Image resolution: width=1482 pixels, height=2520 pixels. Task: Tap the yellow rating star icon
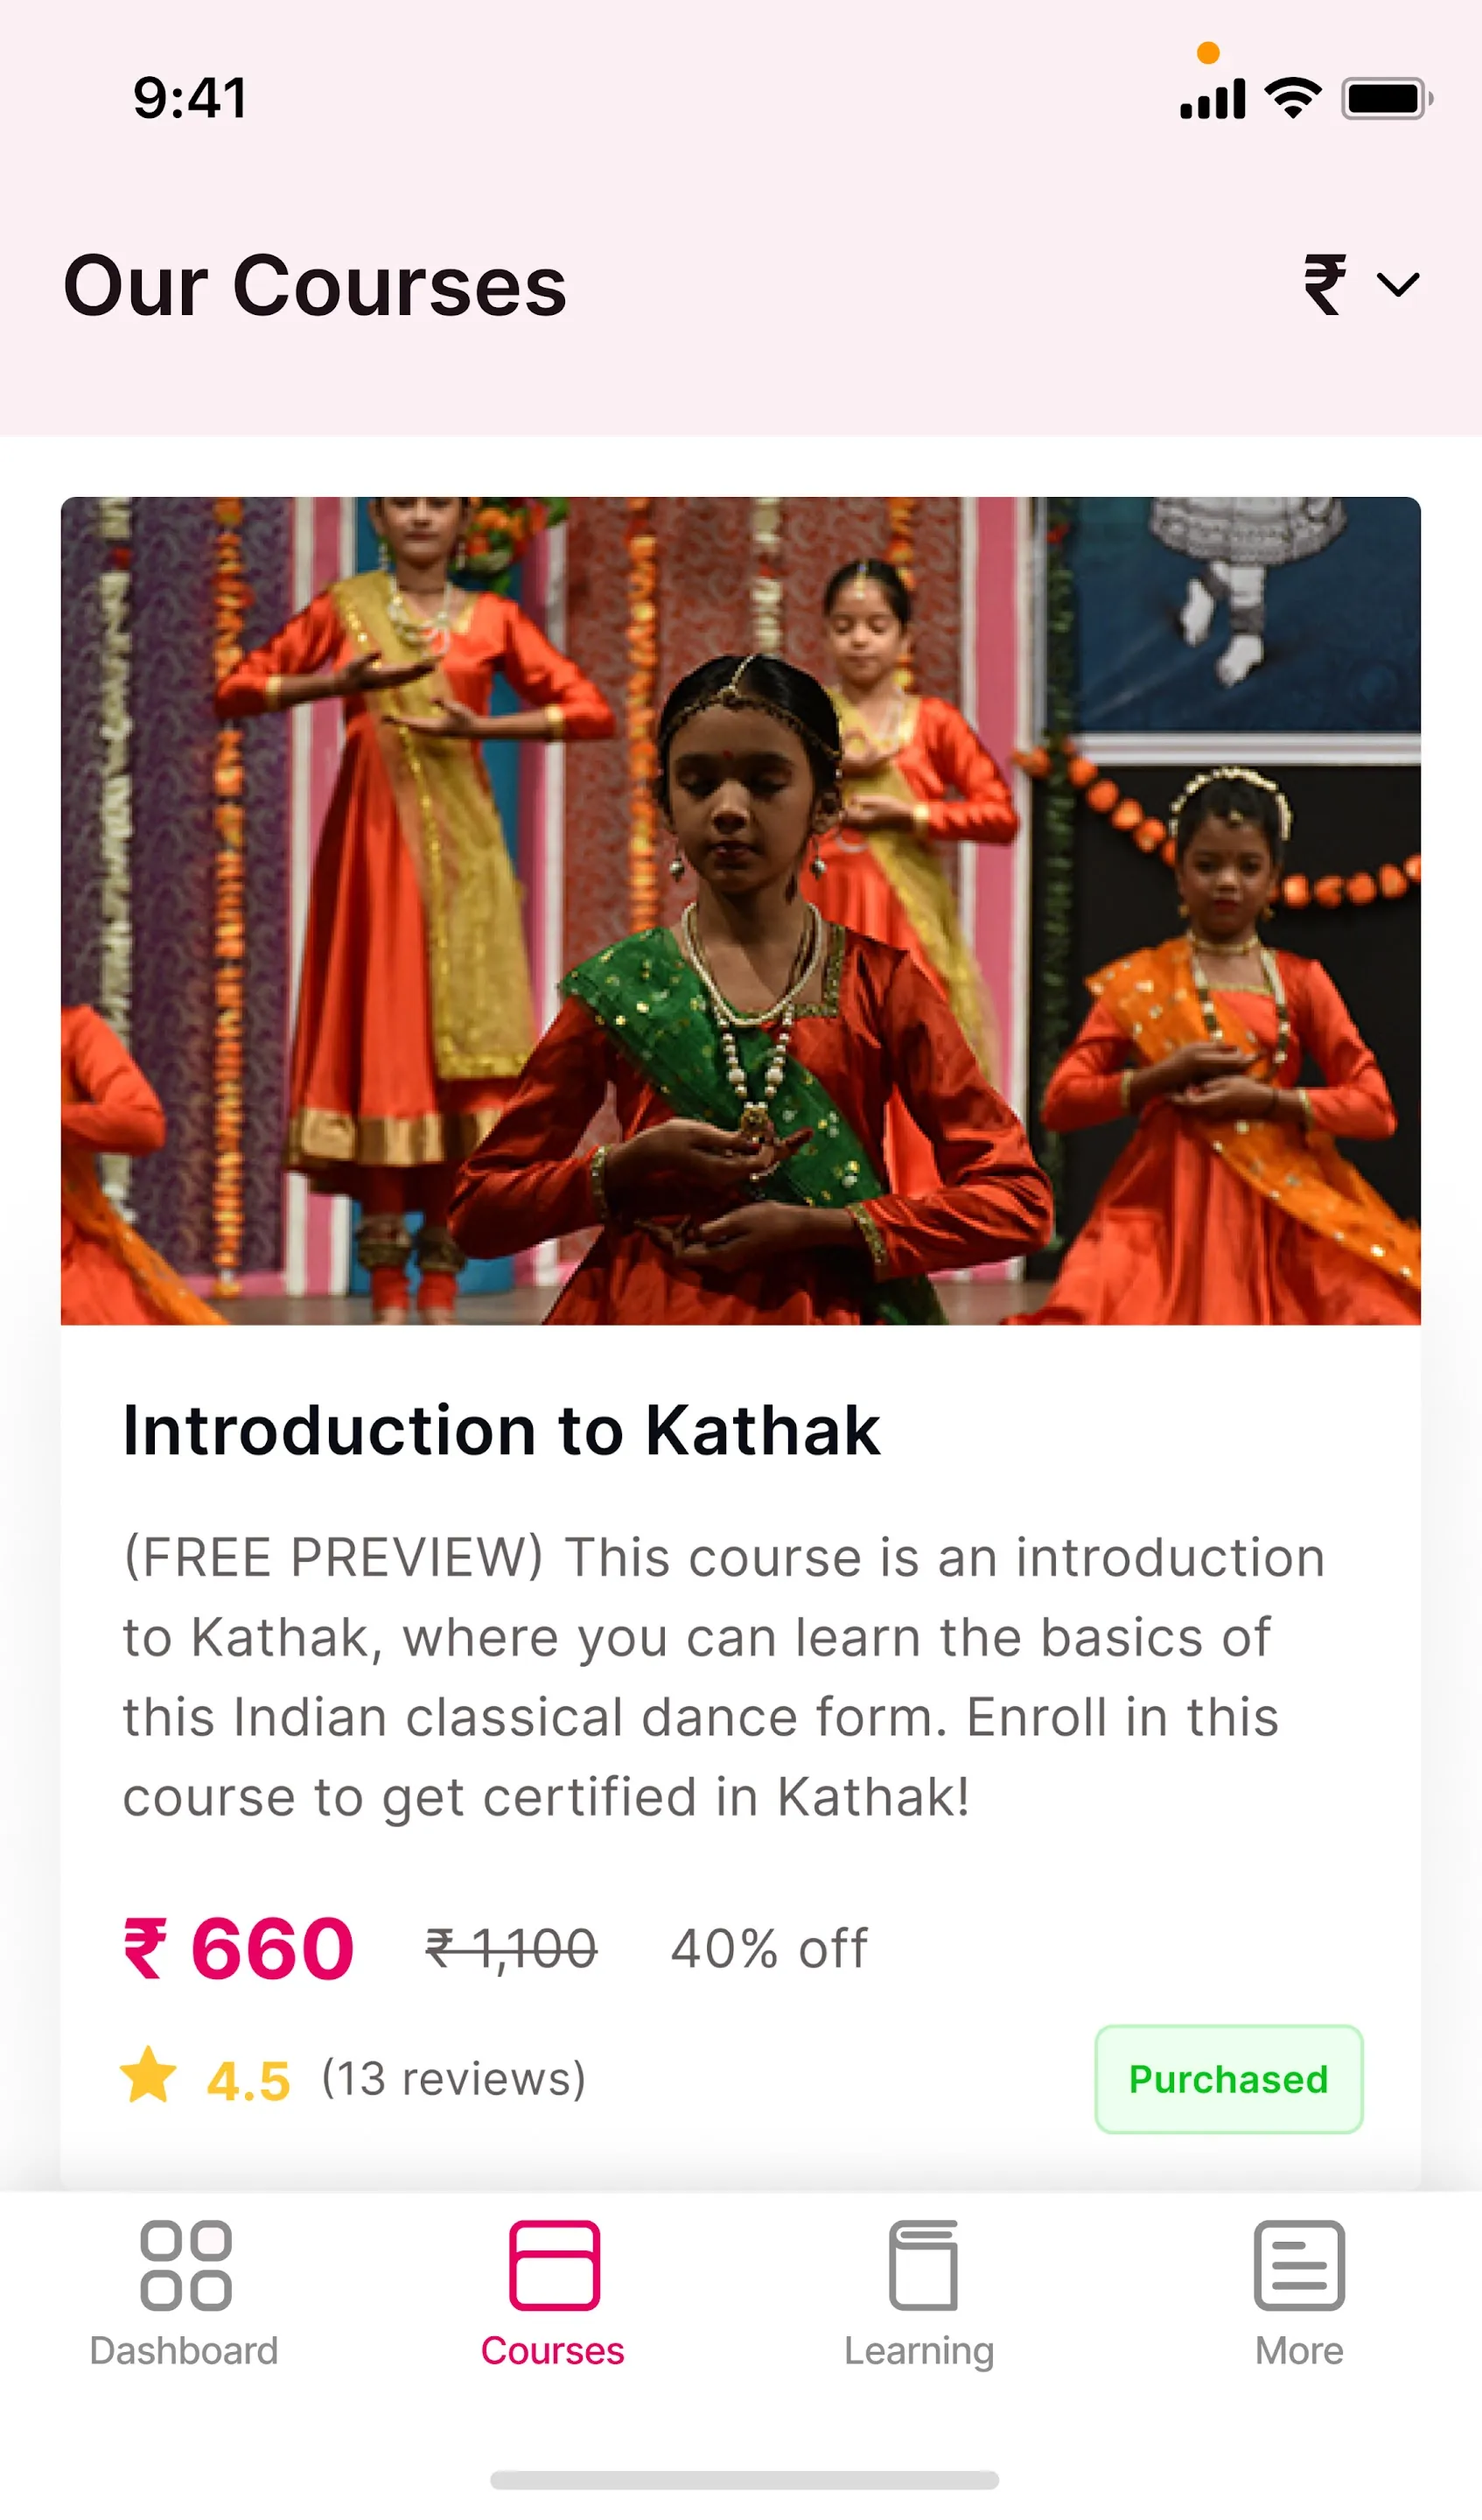(x=149, y=2075)
